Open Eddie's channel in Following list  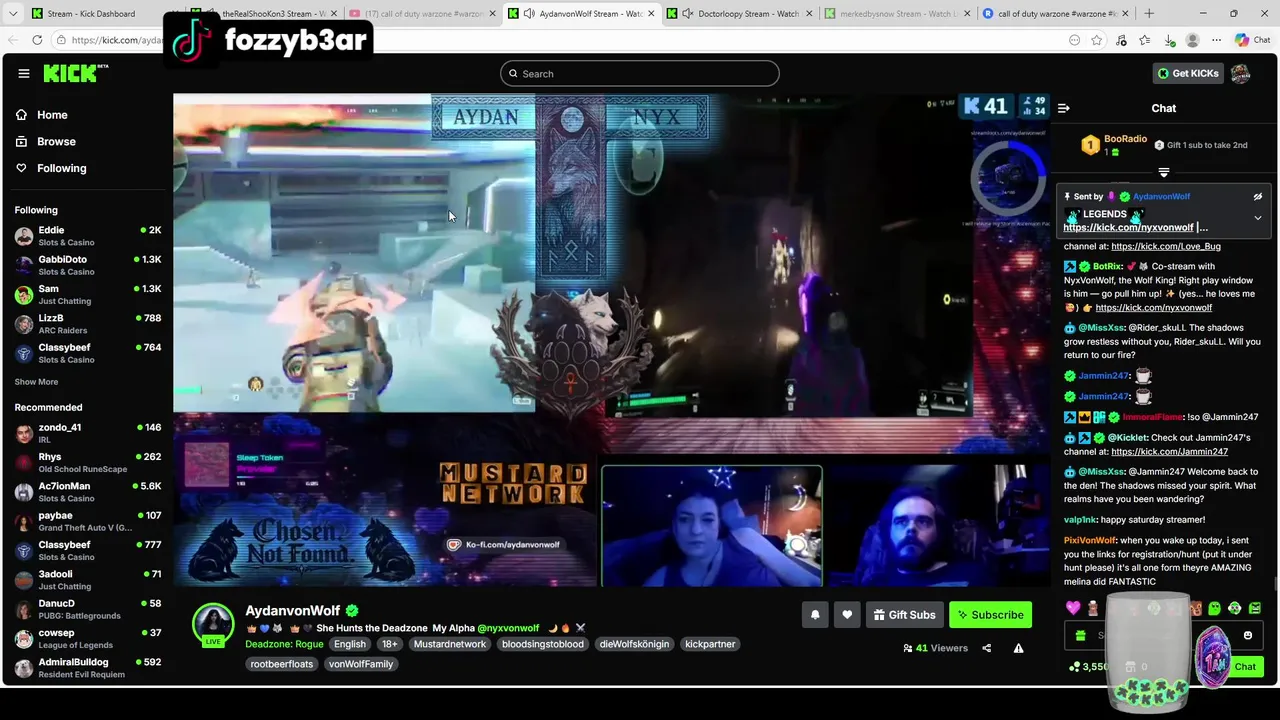point(88,236)
